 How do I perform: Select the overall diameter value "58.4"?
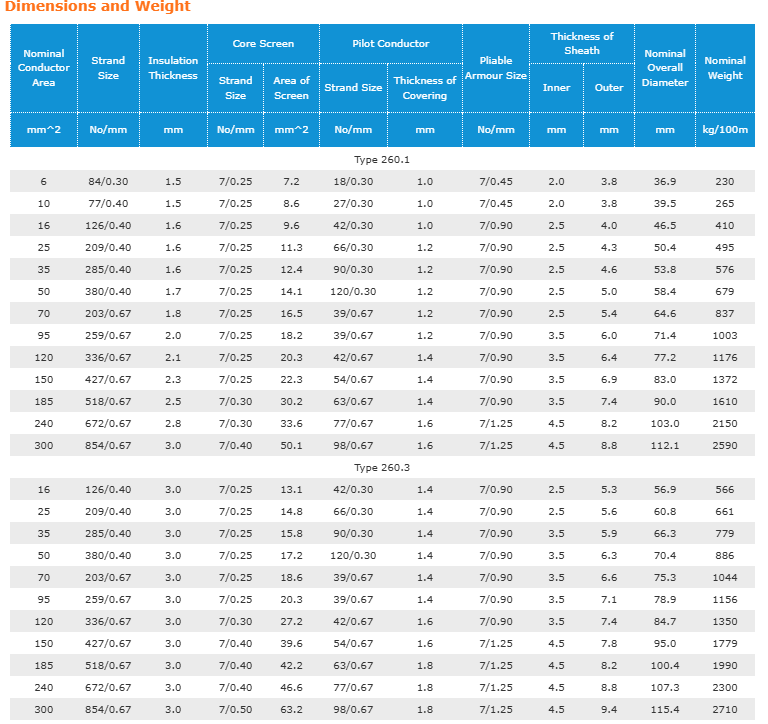click(x=665, y=292)
